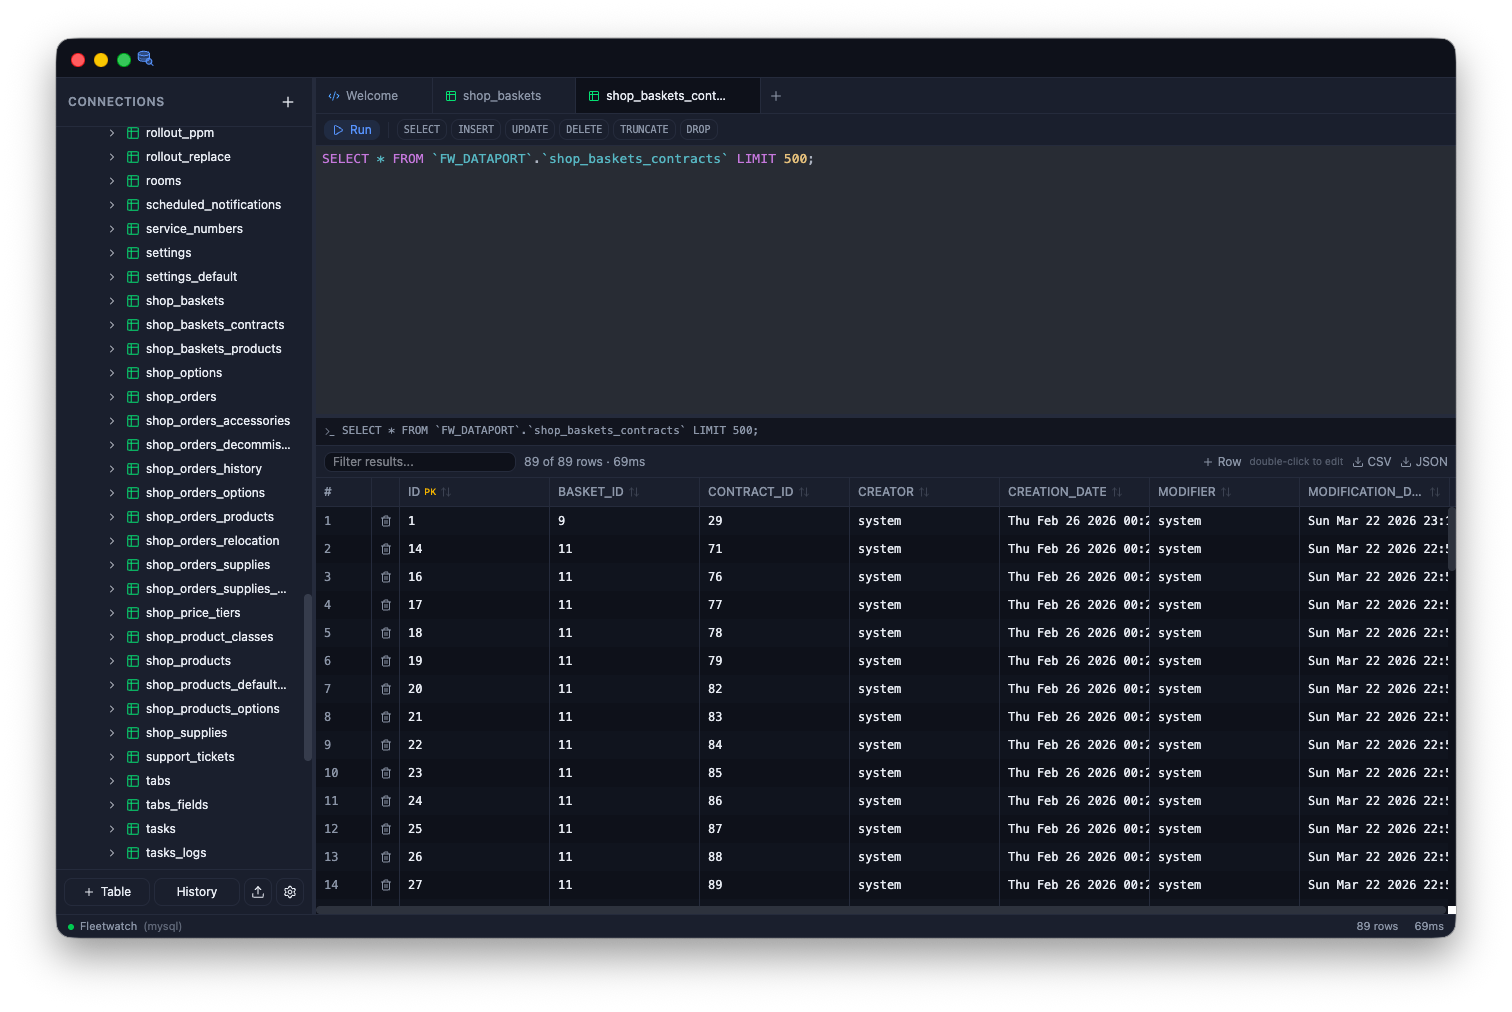Open a new query tab
Image resolution: width=1512 pixels, height=1012 pixels.
coord(776,96)
